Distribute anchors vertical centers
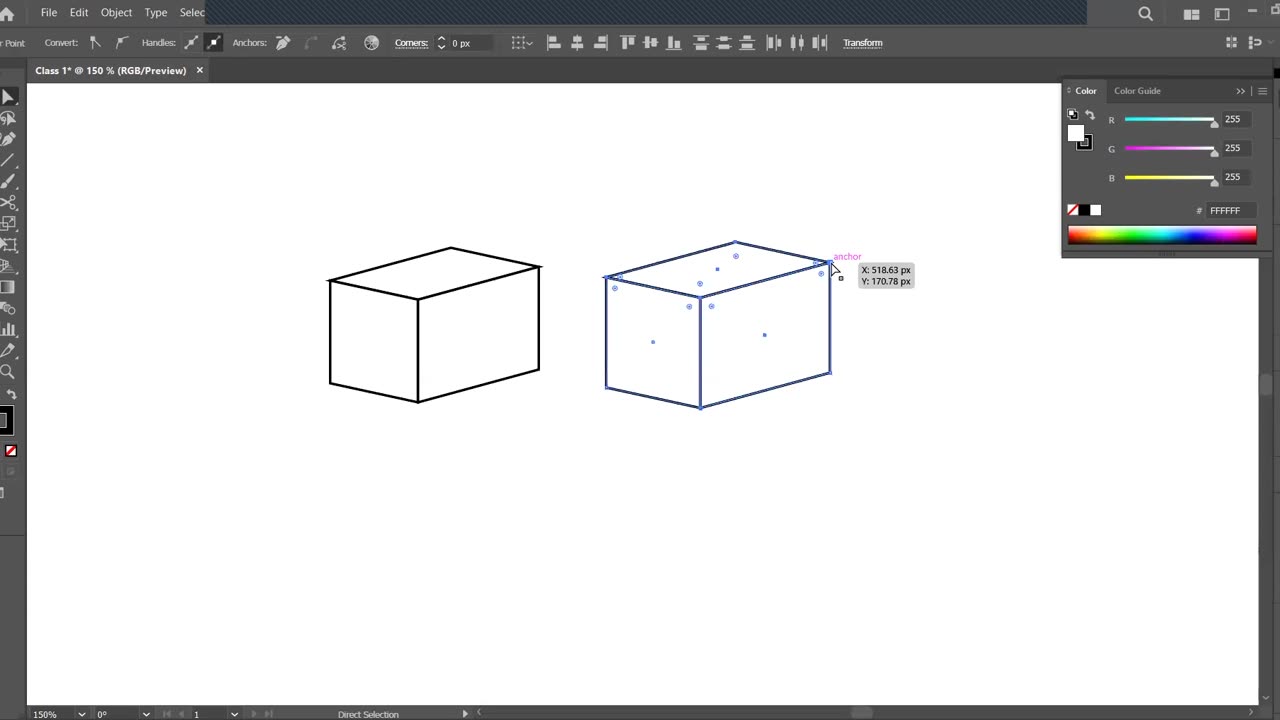This screenshot has width=1280, height=720. point(724,43)
